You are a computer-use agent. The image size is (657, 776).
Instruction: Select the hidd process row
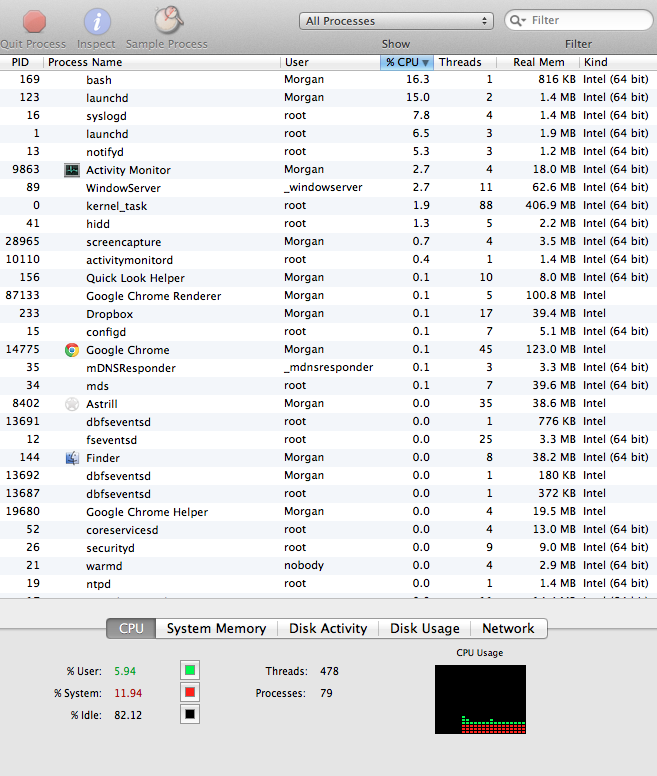click(328, 224)
